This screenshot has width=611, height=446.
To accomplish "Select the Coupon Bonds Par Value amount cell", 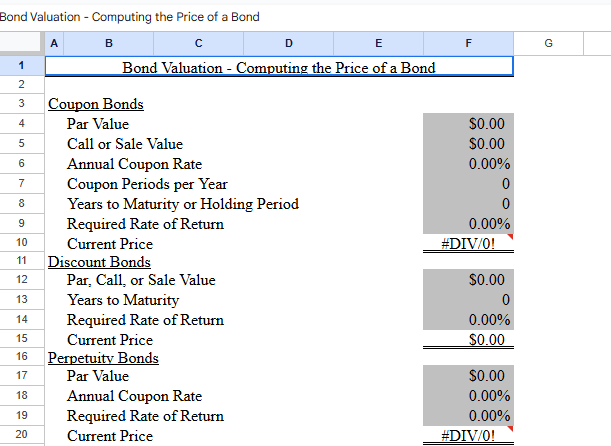I will [x=468, y=124].
